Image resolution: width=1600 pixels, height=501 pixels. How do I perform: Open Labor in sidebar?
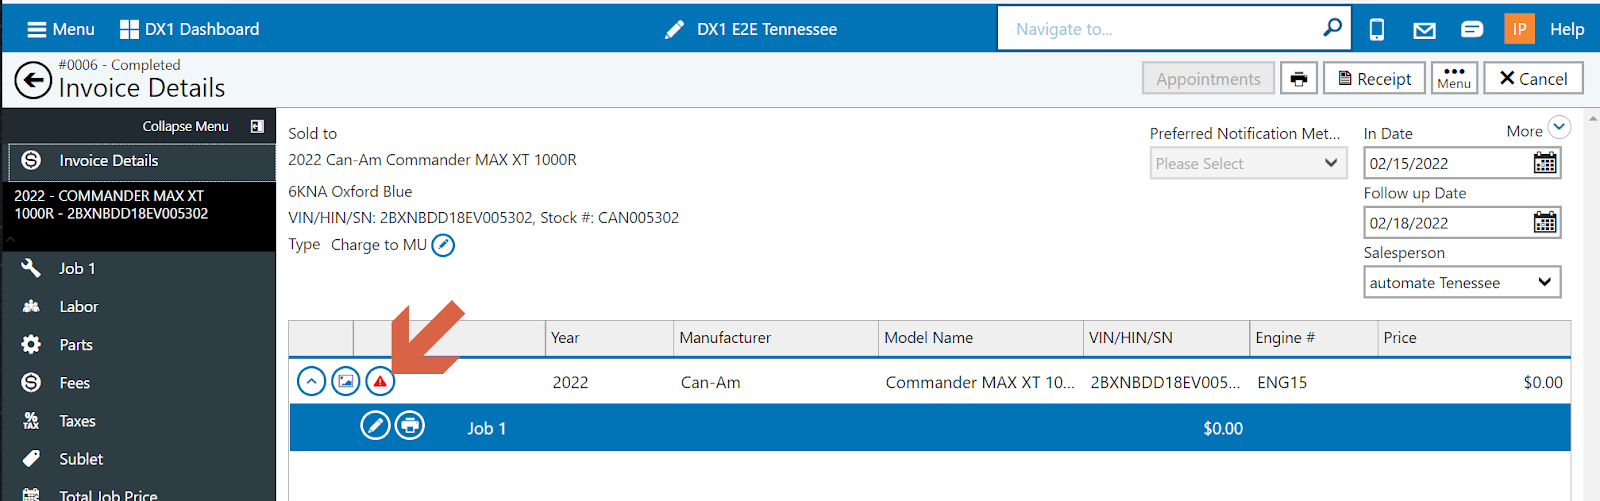[138, 307]
